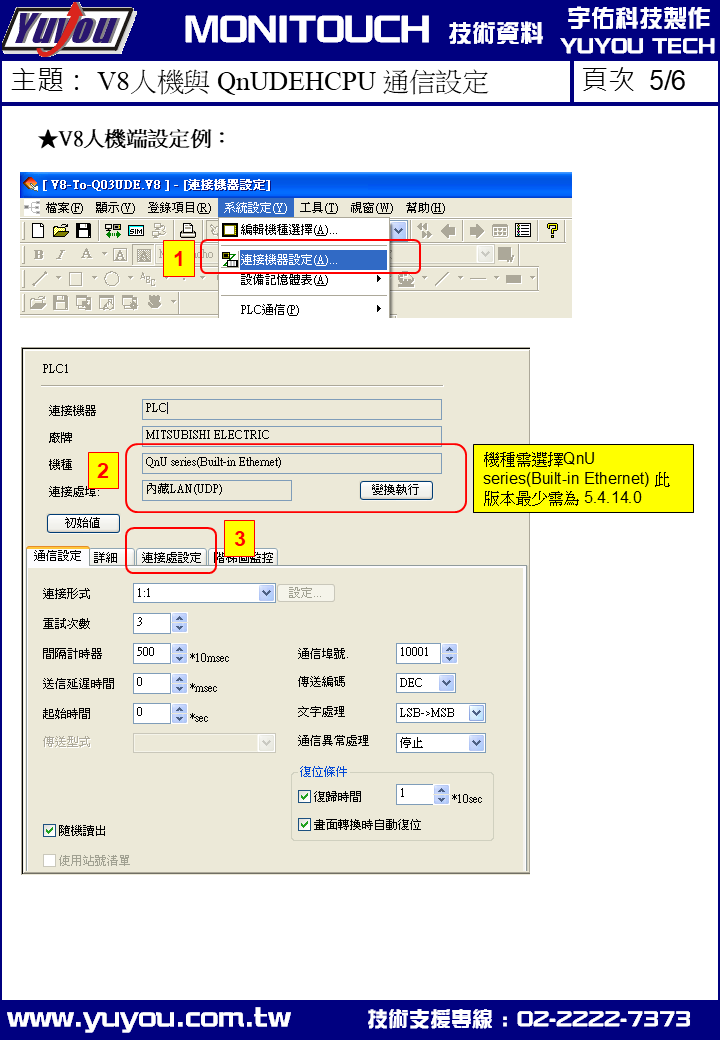
Task: Switch to the 連接處設定 tab
Action: [x=171, y=558]
